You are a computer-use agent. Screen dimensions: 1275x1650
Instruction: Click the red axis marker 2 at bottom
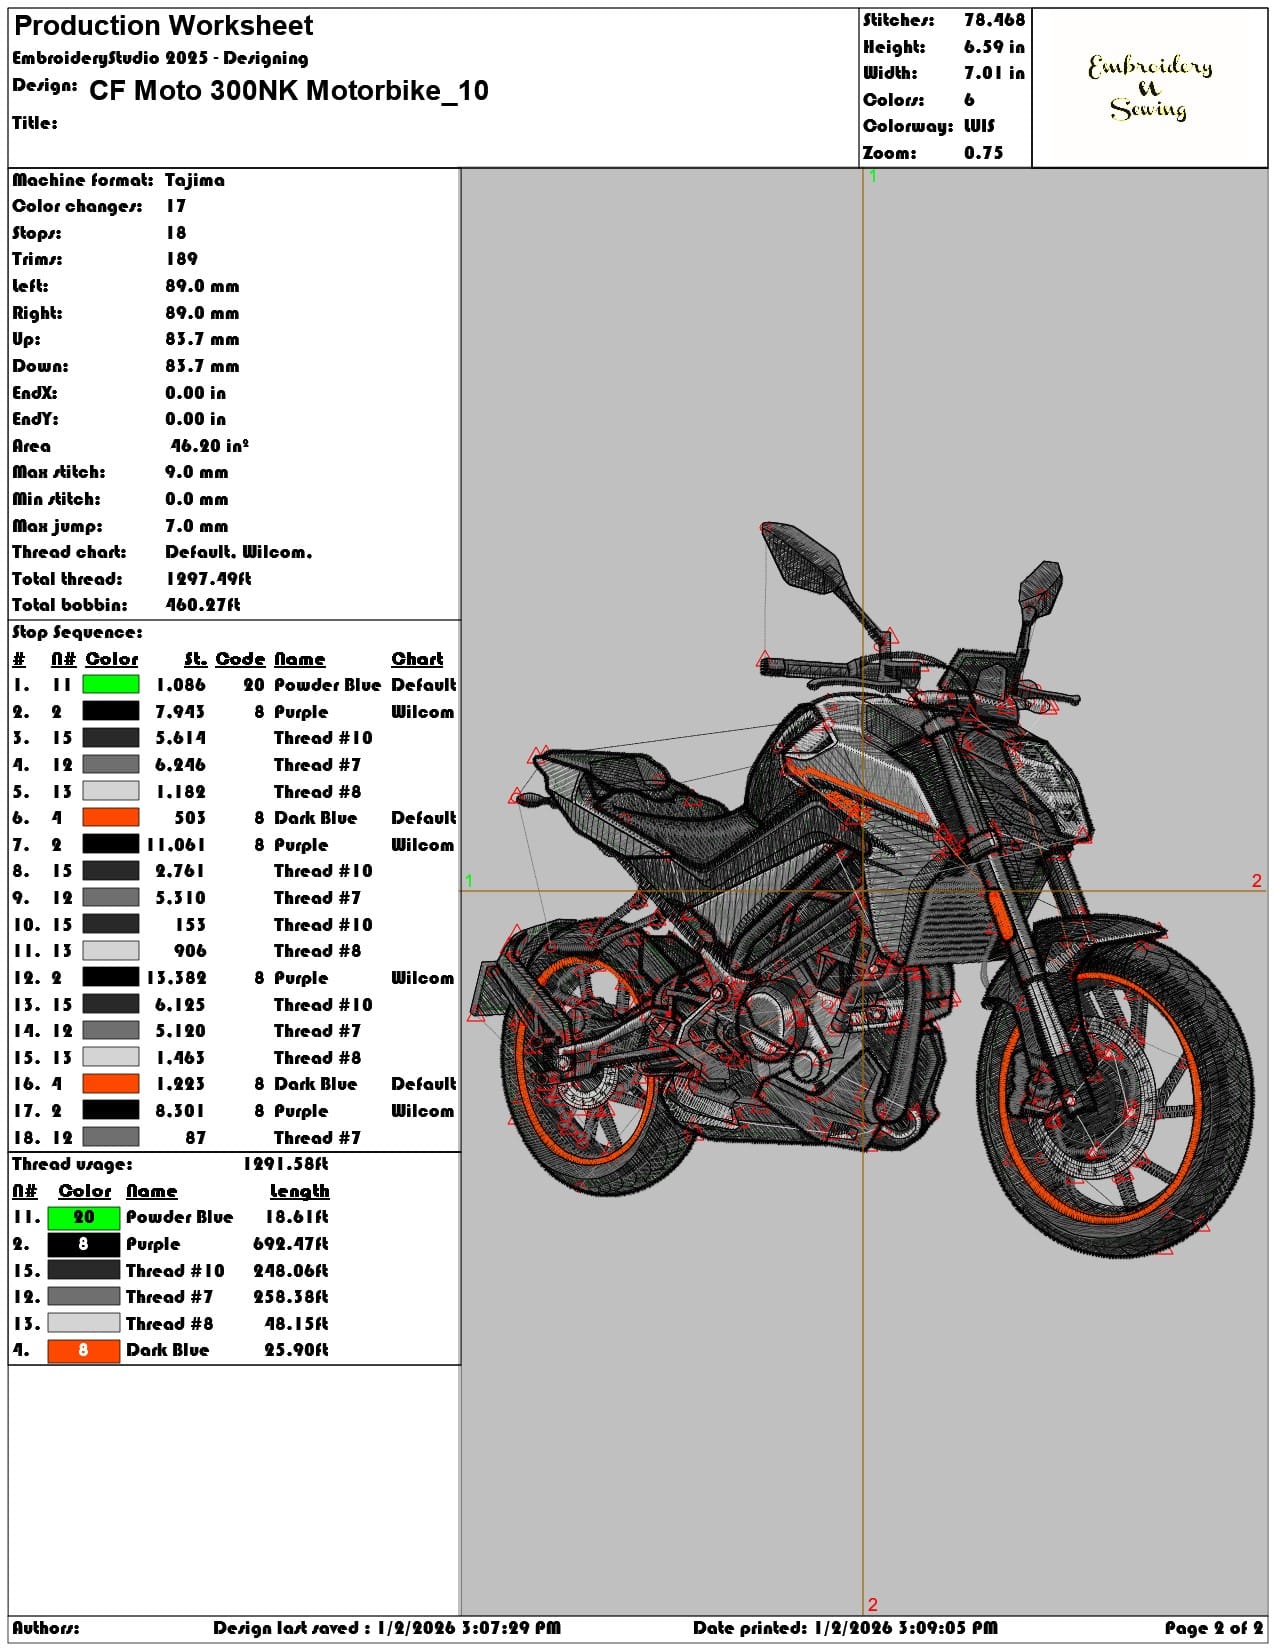[873, 1605]
